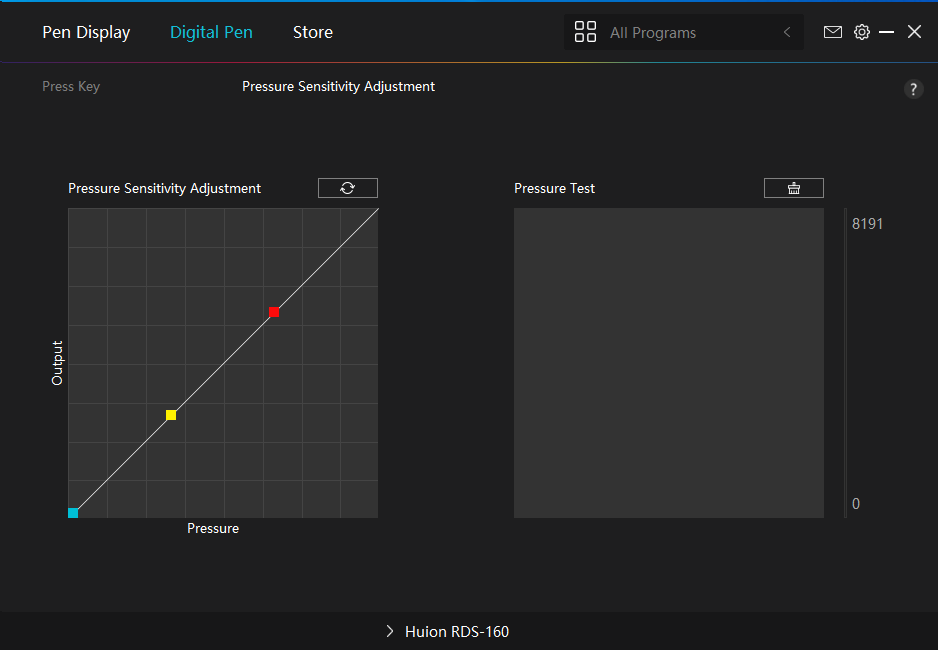Click inside the Pressure Test area
Viewport: 938px width, 650px height.
(668, 363)
